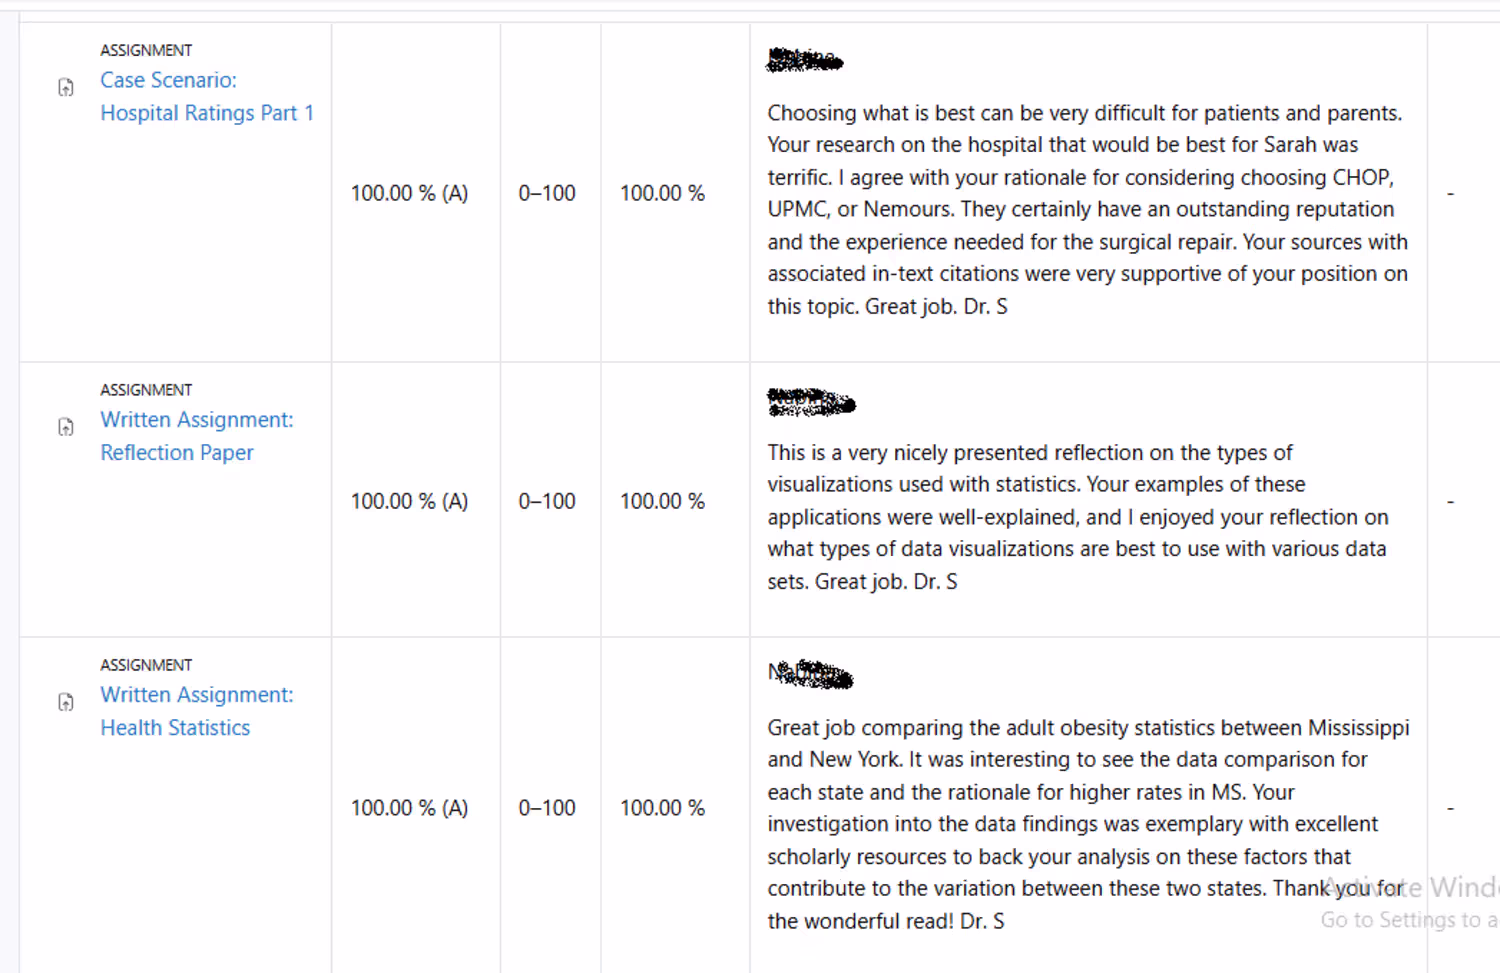The height and width of the screenshot is (973, 1500).
Task: Select Reflection Paper grade 100.00 % (A)
Action: 409,501
